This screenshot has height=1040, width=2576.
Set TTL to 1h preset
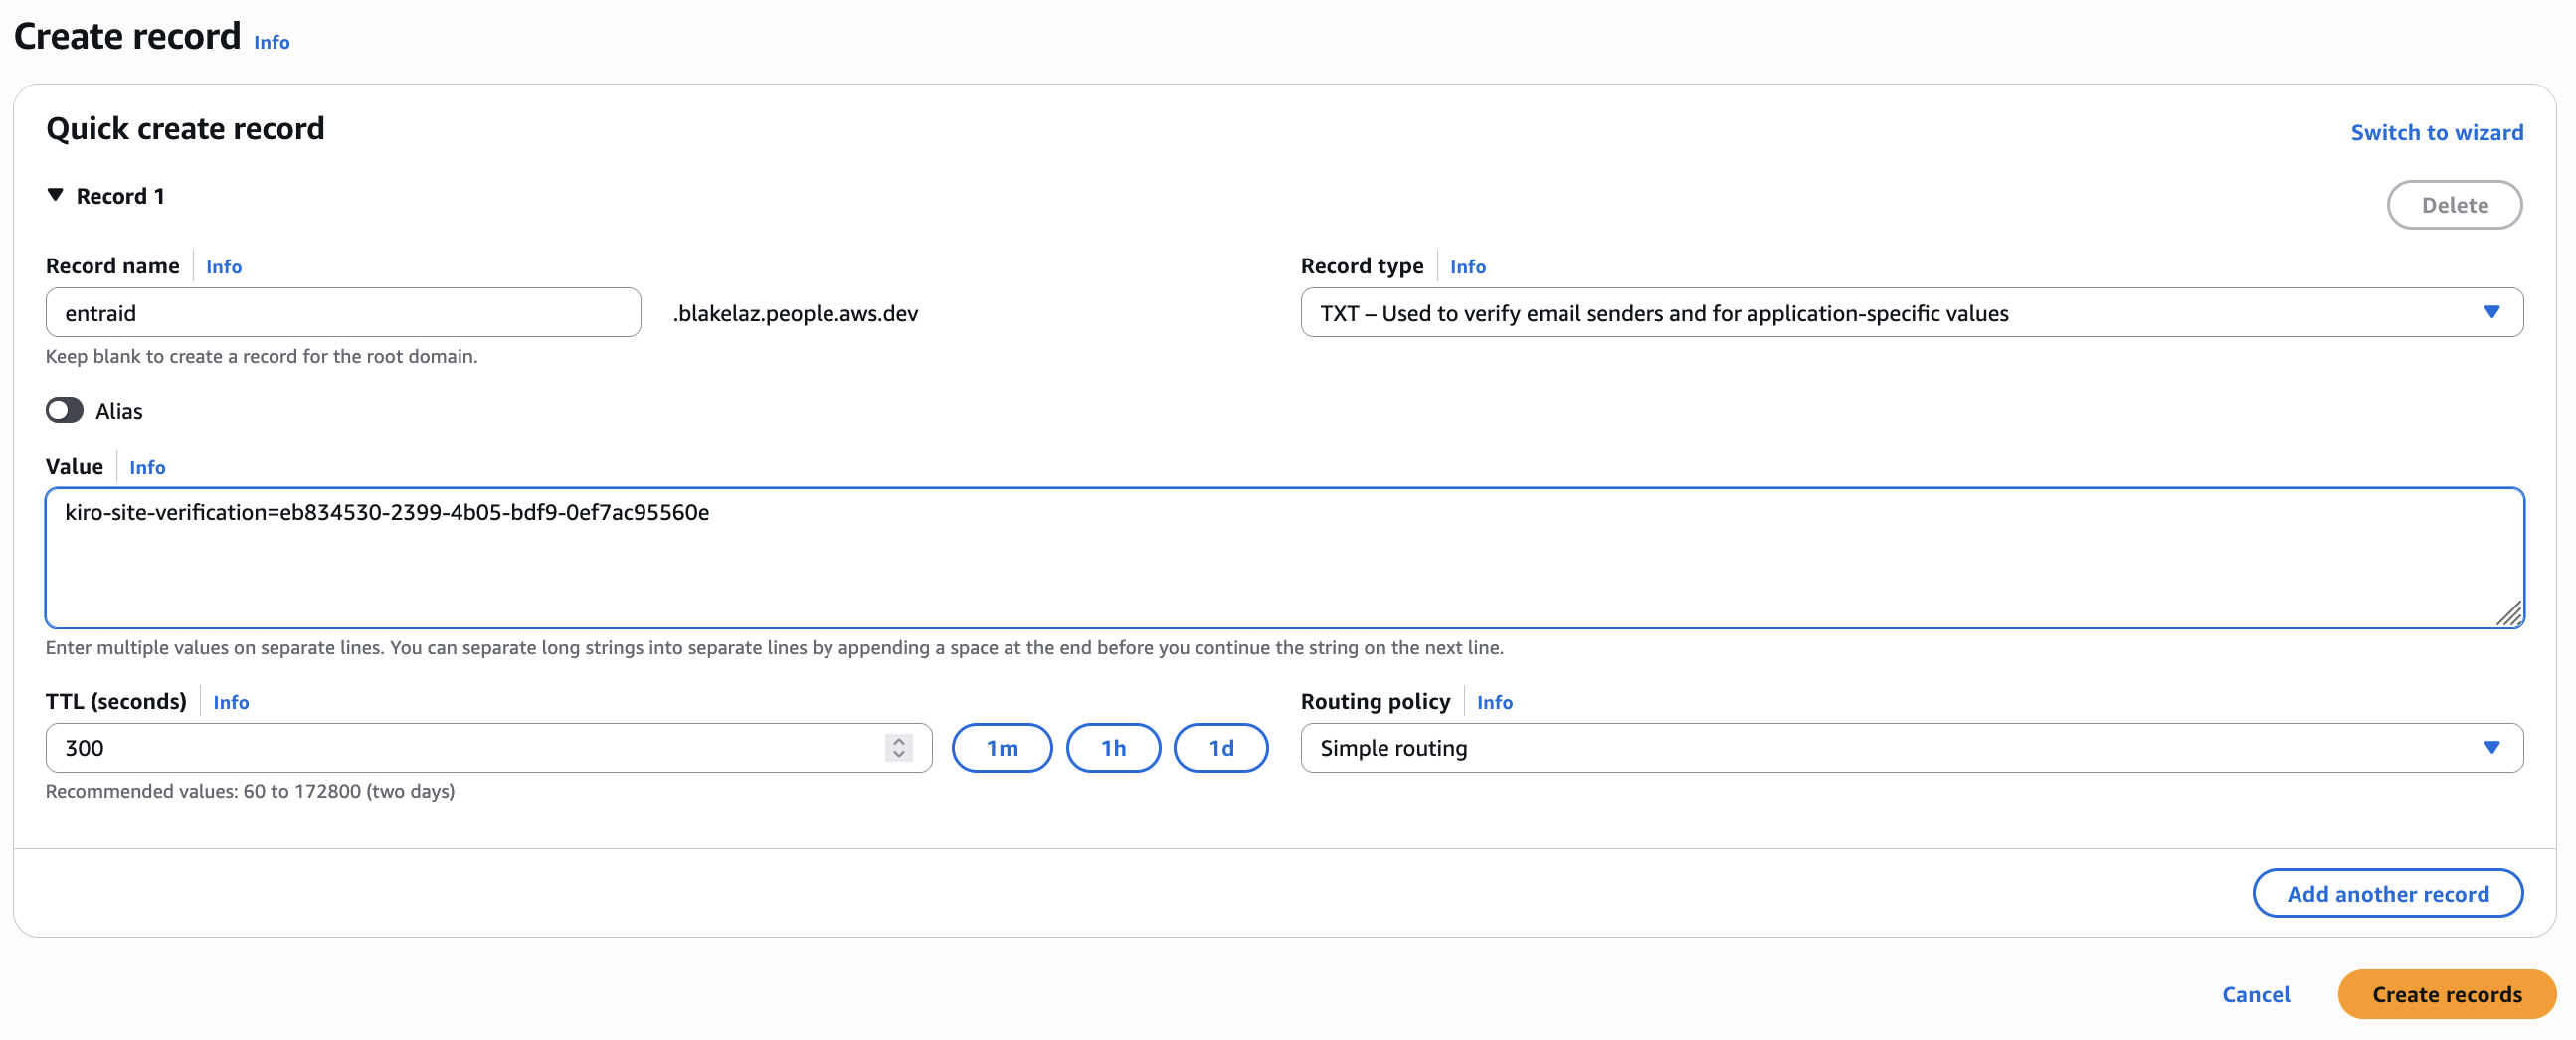1112,748
